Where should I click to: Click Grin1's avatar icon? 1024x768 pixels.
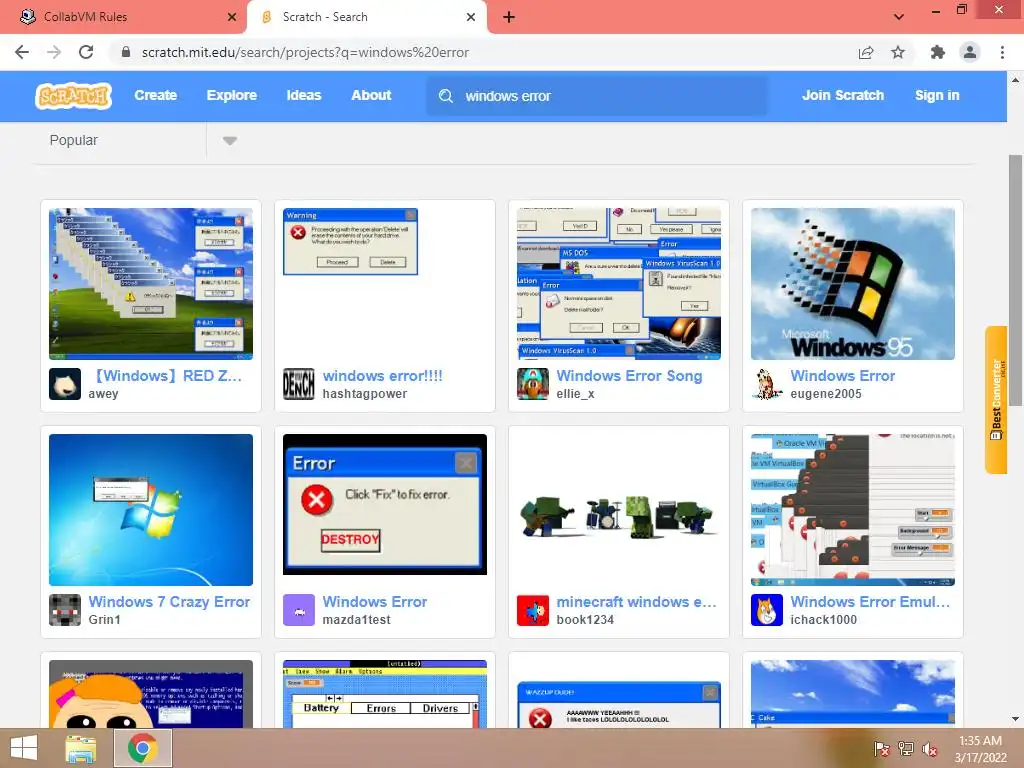[65, 610]
